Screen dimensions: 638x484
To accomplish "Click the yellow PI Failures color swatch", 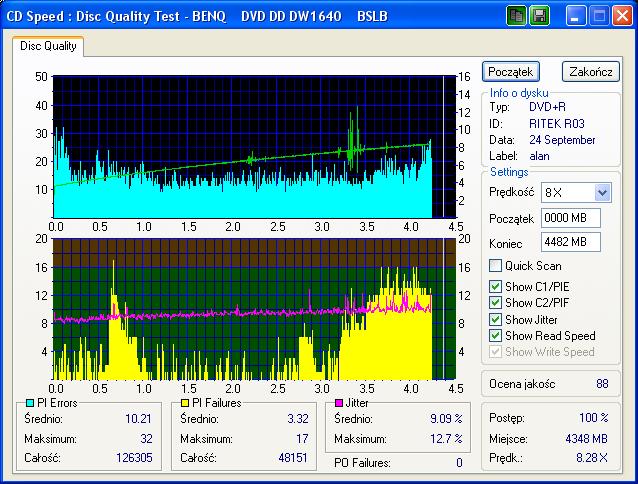I will (x=185, y=403).
